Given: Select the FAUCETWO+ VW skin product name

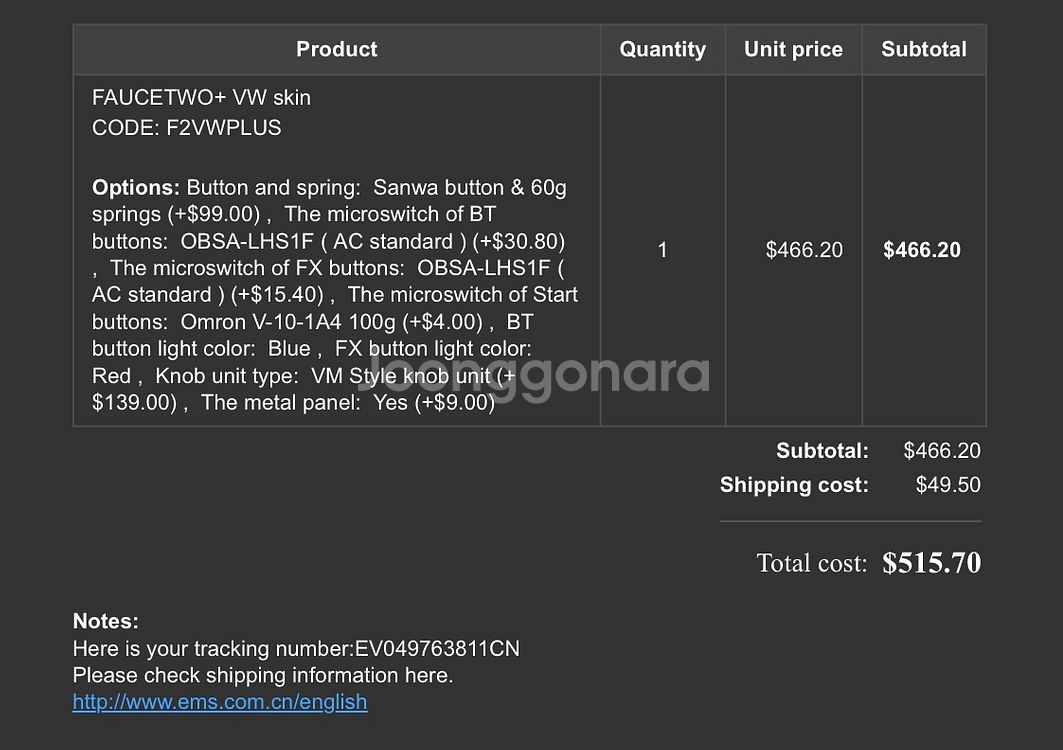Looking at the screenshot, I should tap(201, 98).
